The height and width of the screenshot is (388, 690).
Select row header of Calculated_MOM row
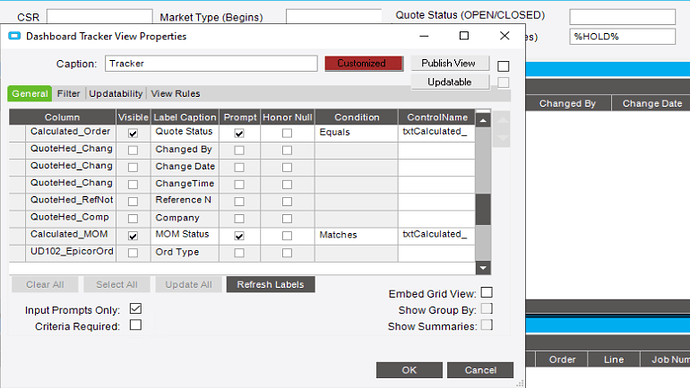coord(17,236)
